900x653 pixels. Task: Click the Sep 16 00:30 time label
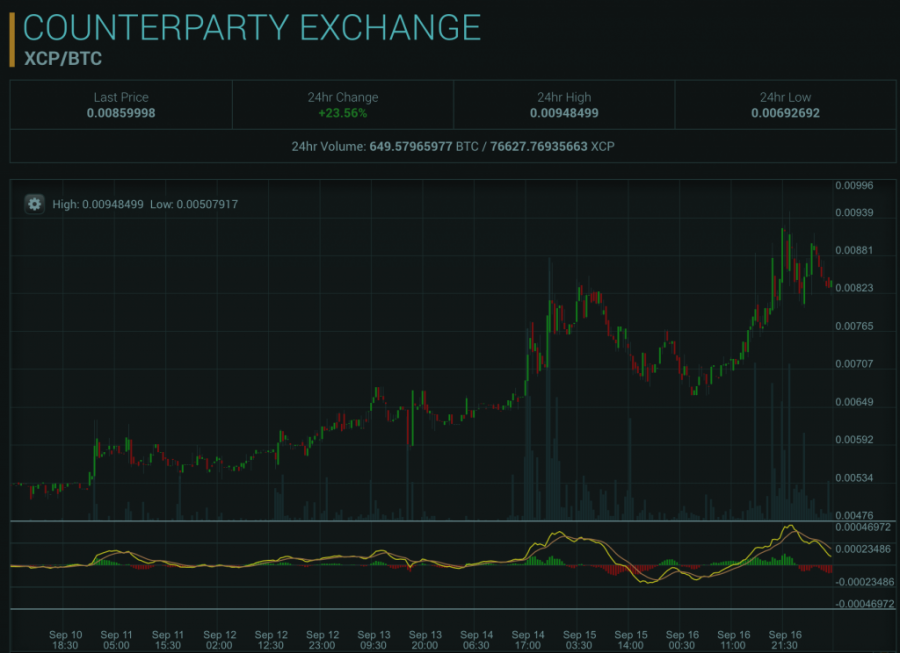pyautogui.click(x=682, y=640)
